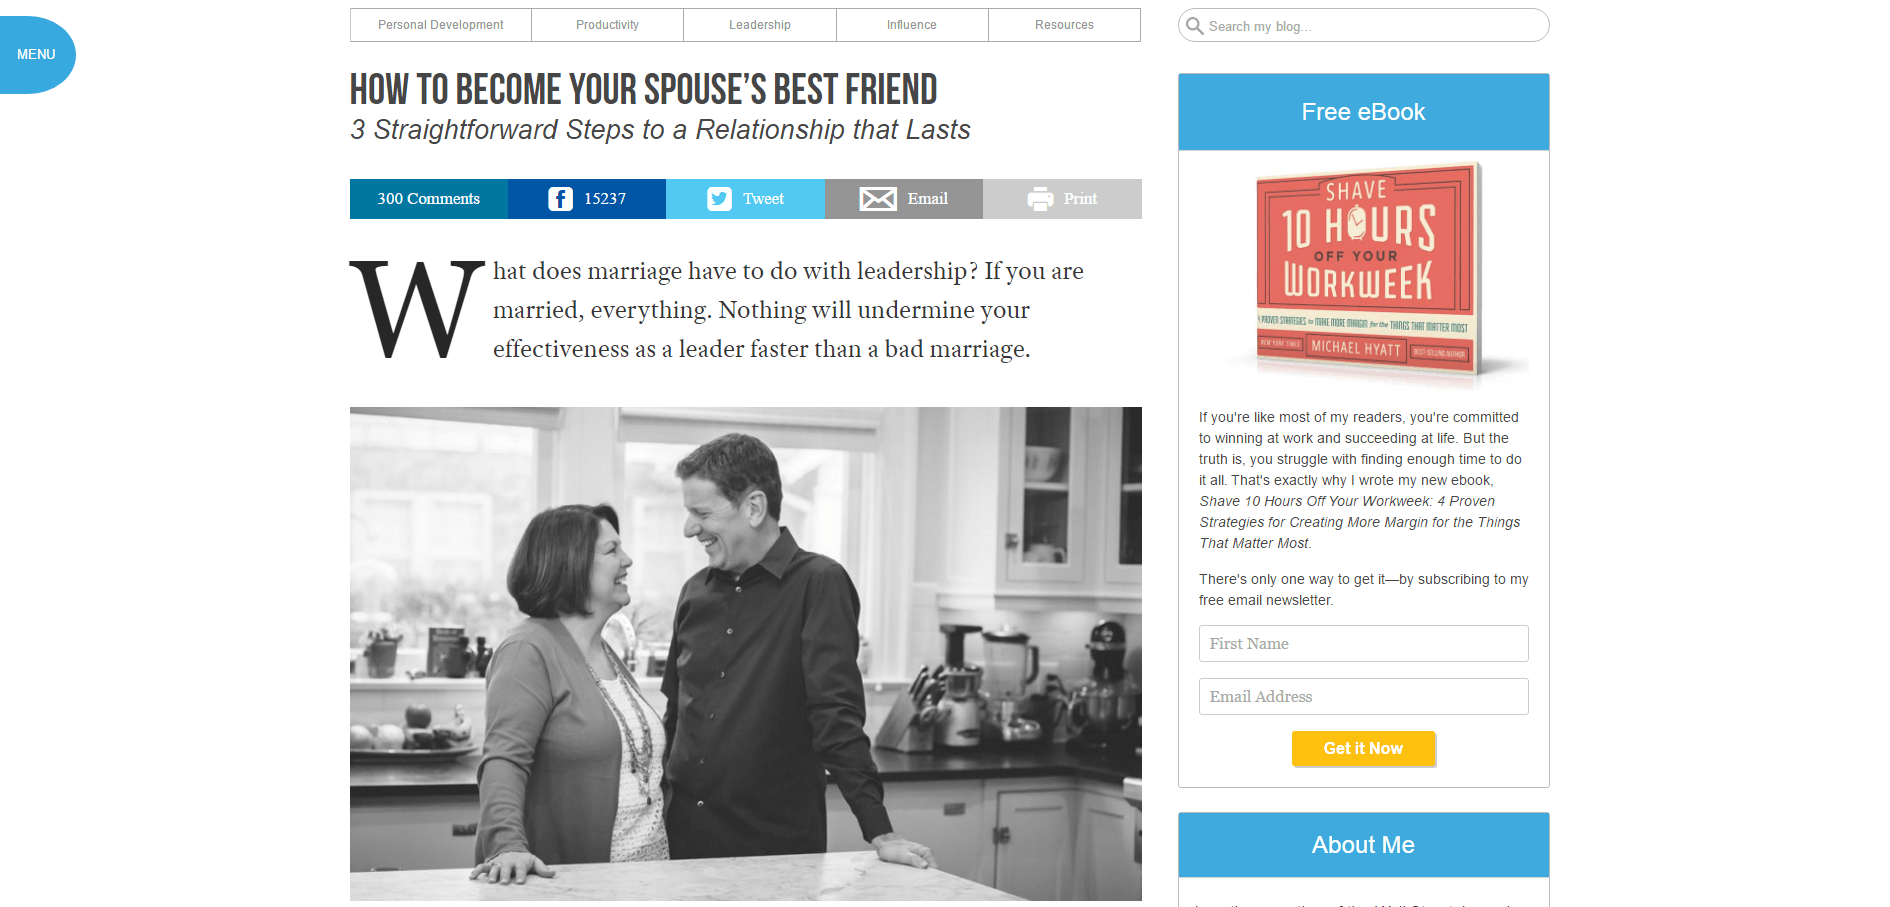
Task: Open the Personal Development menu
Action: pyautogui.click(x=441, y=25)
